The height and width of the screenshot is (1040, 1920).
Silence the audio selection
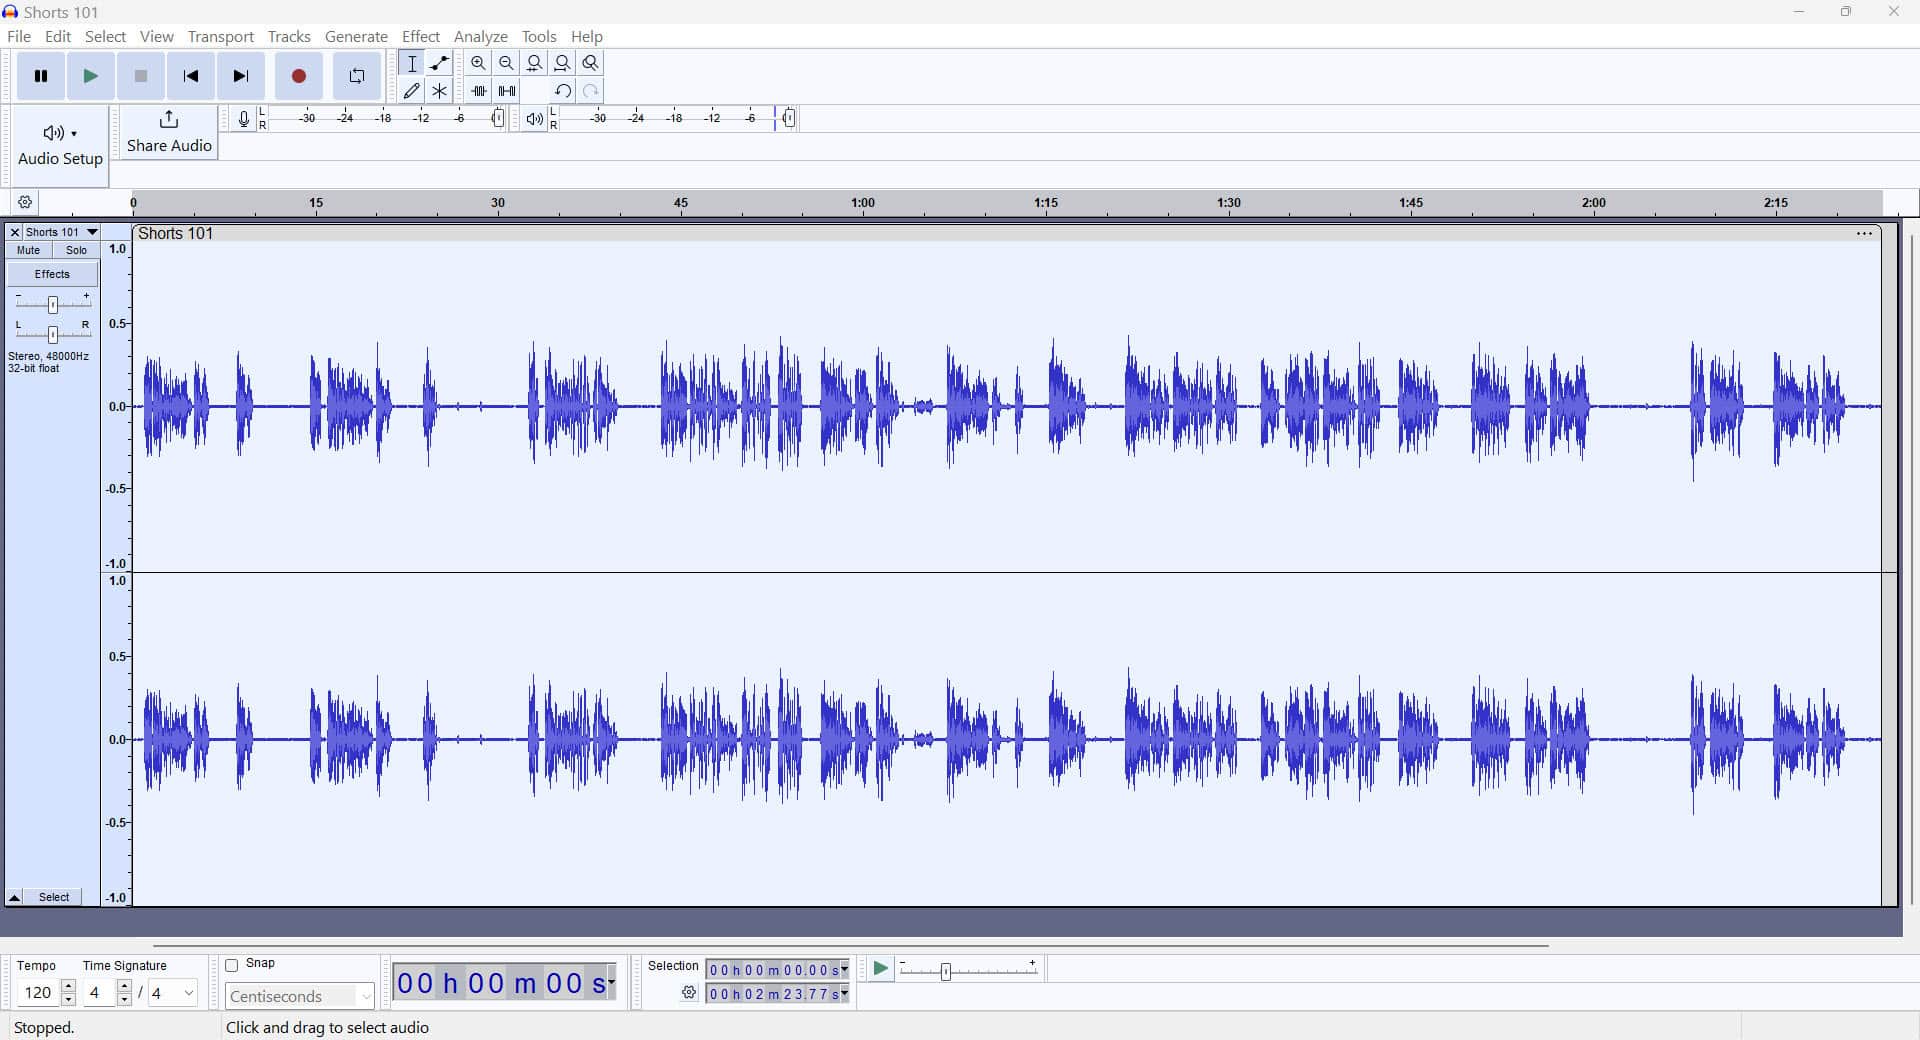506,90
